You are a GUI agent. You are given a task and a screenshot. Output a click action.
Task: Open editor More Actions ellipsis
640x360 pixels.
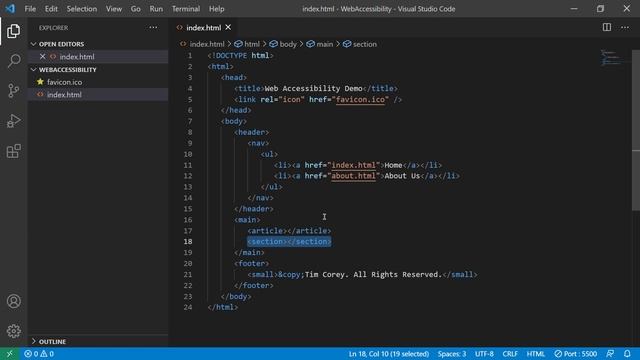[625, 27]
